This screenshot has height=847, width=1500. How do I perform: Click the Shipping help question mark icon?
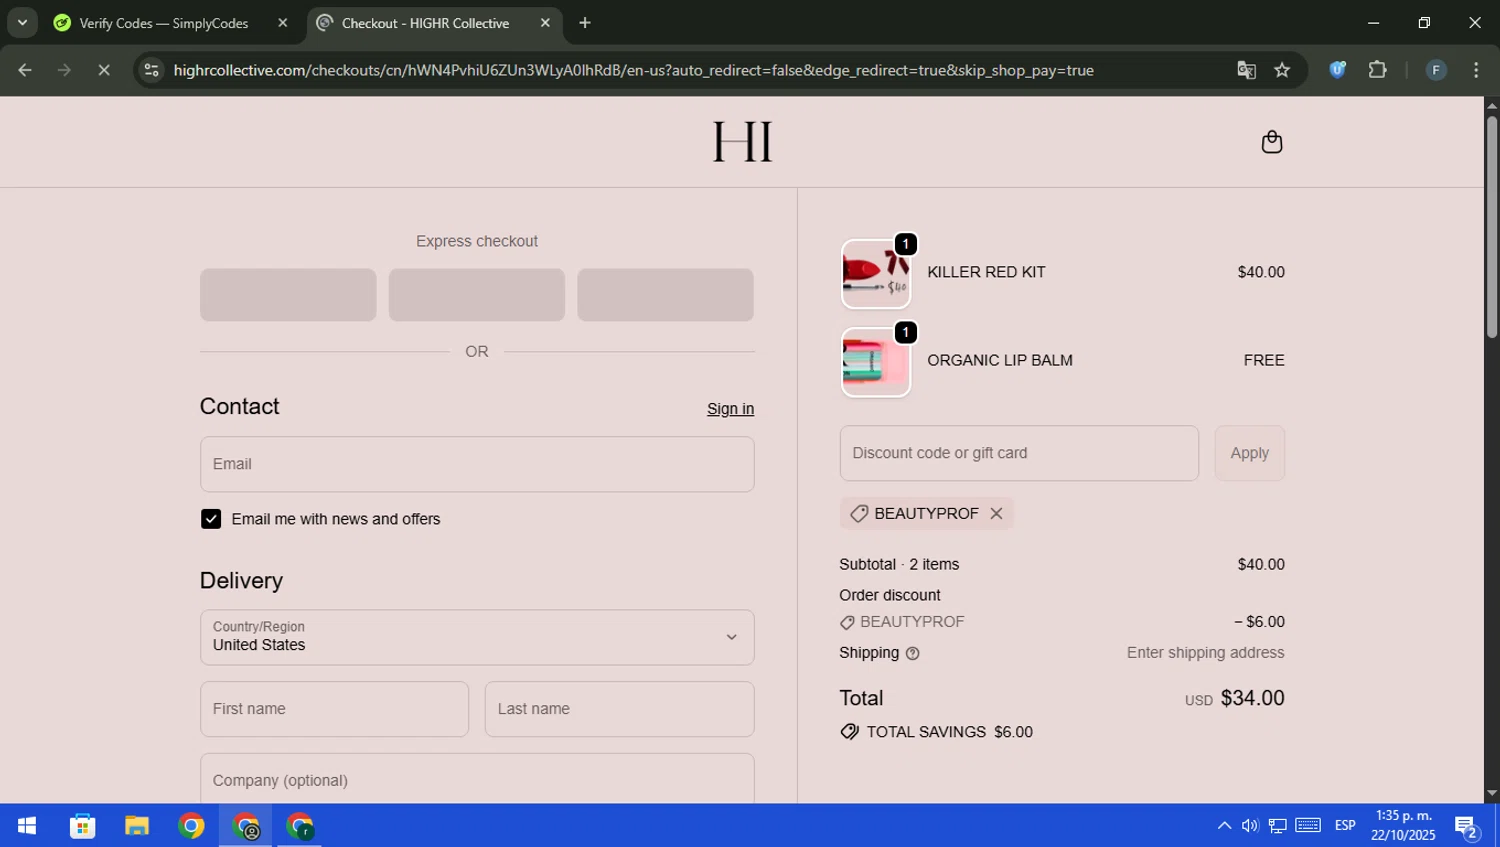912,653
